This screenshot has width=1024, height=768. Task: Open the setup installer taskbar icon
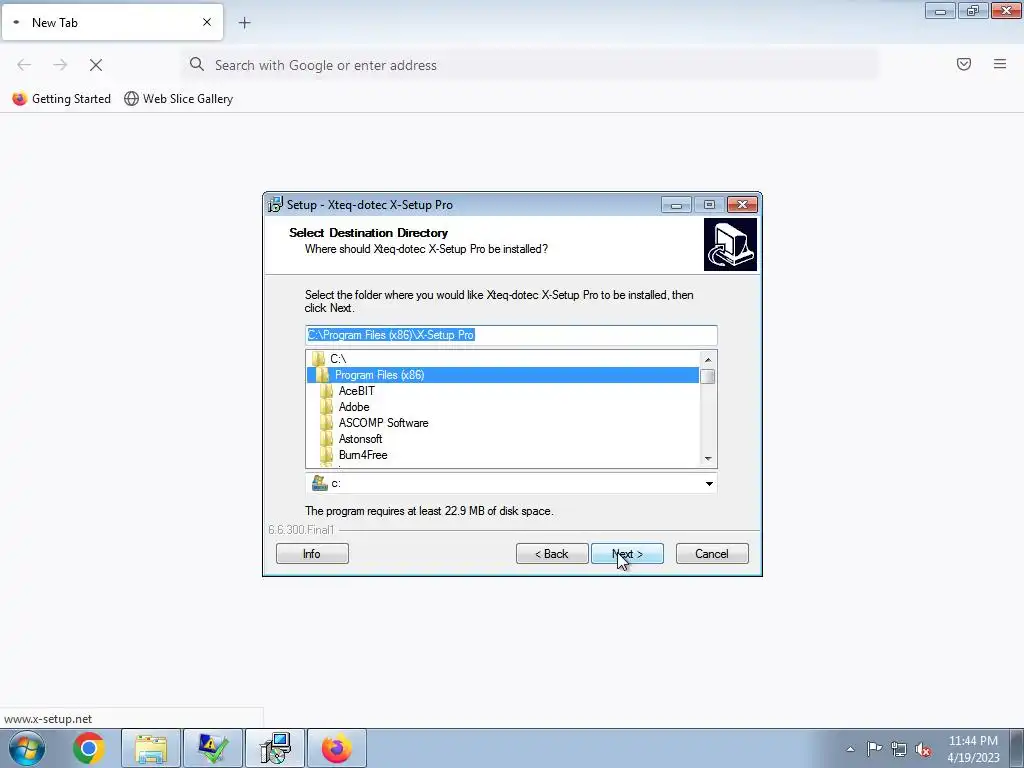(x=275, y=748)
